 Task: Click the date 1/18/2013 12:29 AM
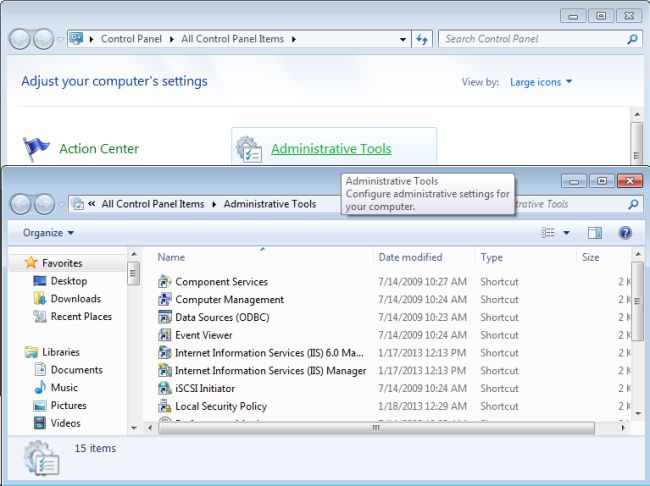pos(422,406)
